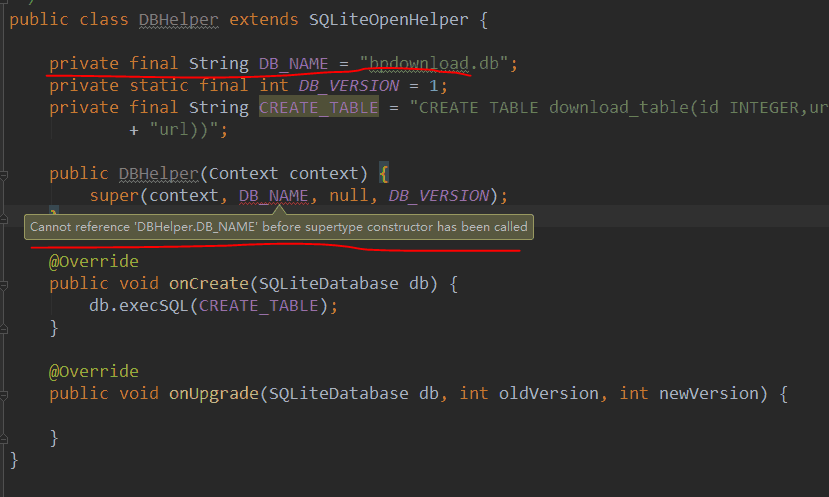Click the newVersion parameter
Image resolution: width=829 pixels, height=497 pixels.
[708, 393]
